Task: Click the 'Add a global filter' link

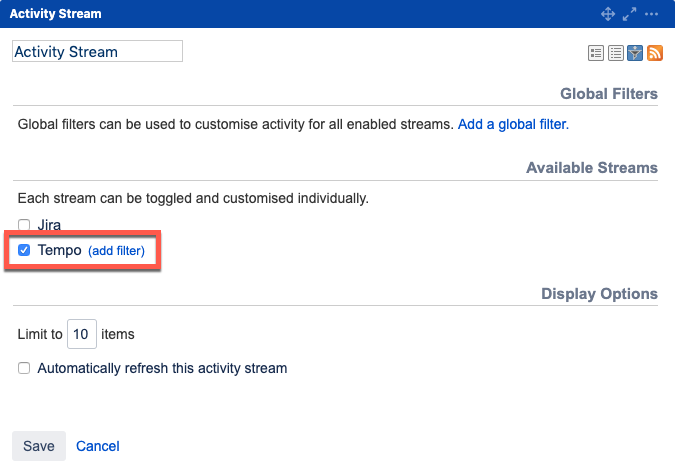Action: pyautogui.click(x=512, y=125)
